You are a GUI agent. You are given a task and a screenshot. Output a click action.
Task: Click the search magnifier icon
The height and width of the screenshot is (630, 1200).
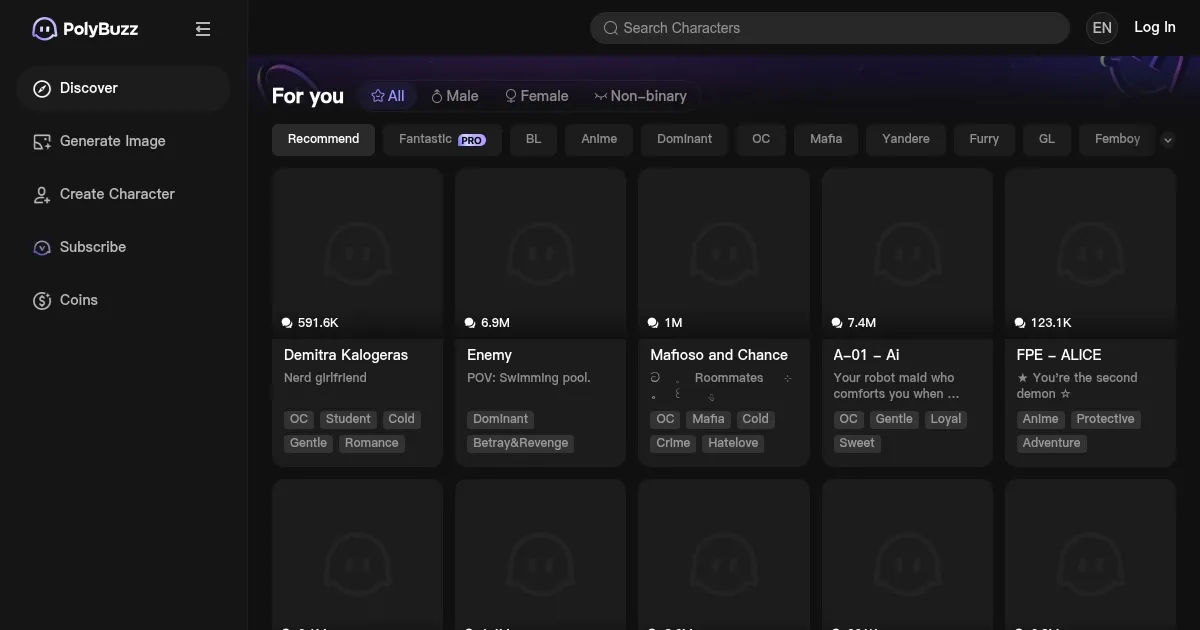(610, 28)
